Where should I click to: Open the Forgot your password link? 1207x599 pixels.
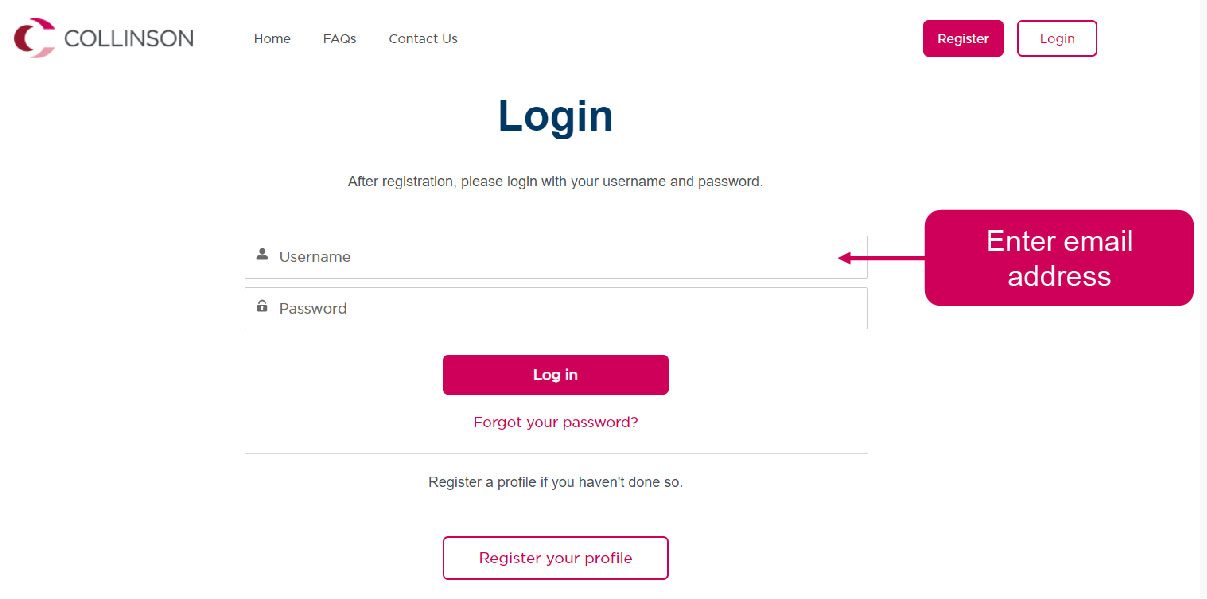point(556,422)
